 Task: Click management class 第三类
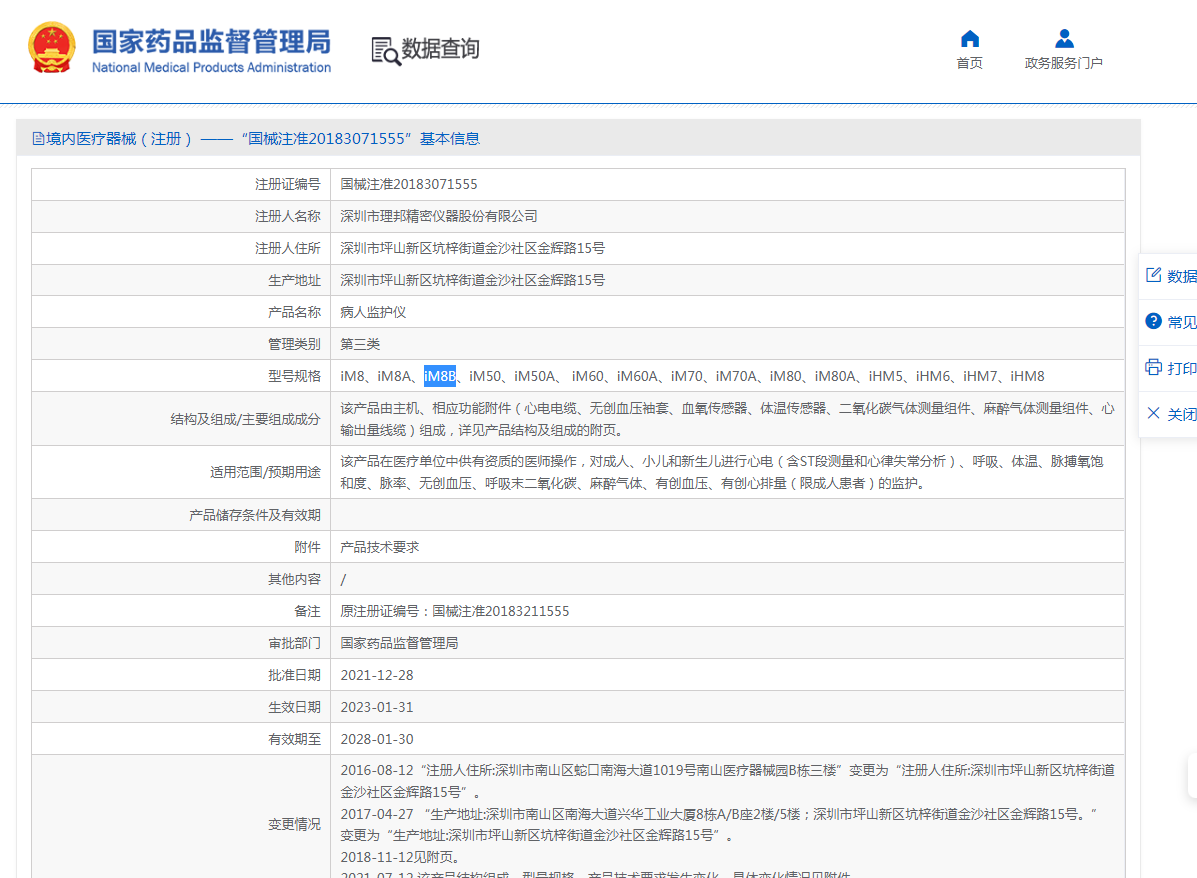[x=360, y=345]
